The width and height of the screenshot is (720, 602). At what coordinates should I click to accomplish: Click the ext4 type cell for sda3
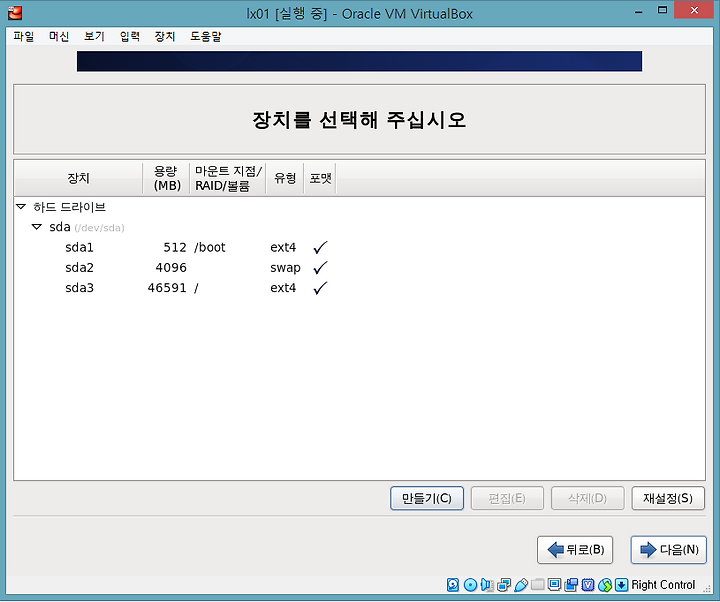[x=283, y=288]
